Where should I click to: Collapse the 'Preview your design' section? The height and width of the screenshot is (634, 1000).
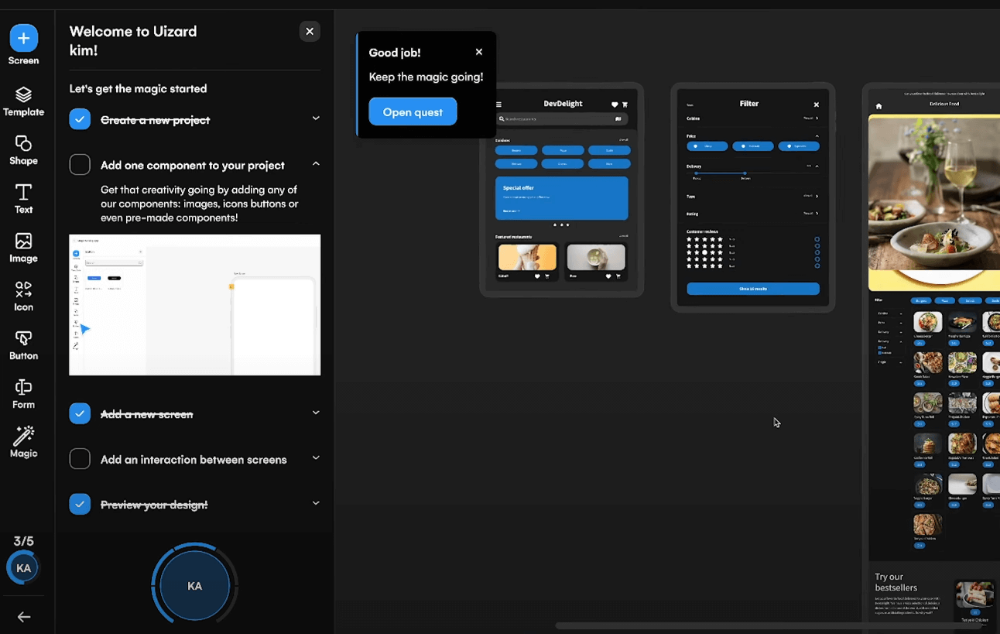click(x=316, y=503)
